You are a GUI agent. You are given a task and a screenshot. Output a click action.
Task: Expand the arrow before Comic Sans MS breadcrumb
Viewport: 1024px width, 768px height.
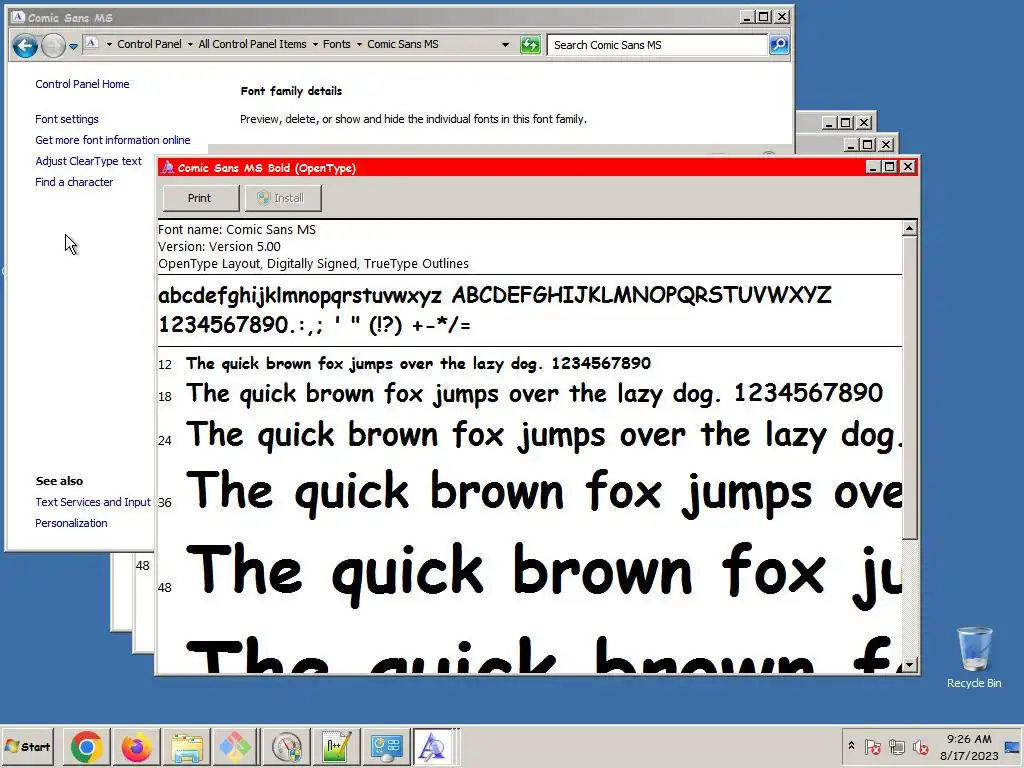[359, 44]
